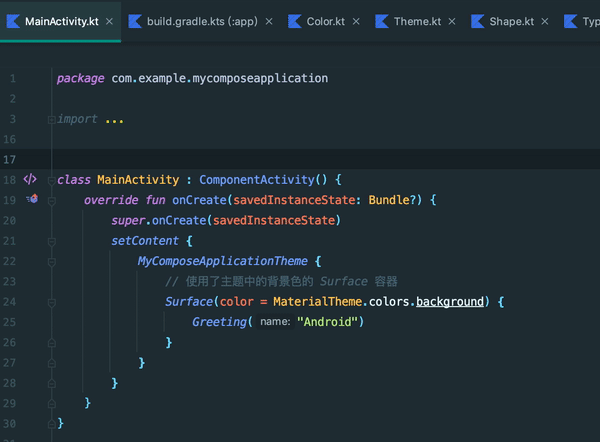Collapse the setContent block fold at line 21
The height and width of the screenshot is (442, 600).
click(x=51, y=242)
